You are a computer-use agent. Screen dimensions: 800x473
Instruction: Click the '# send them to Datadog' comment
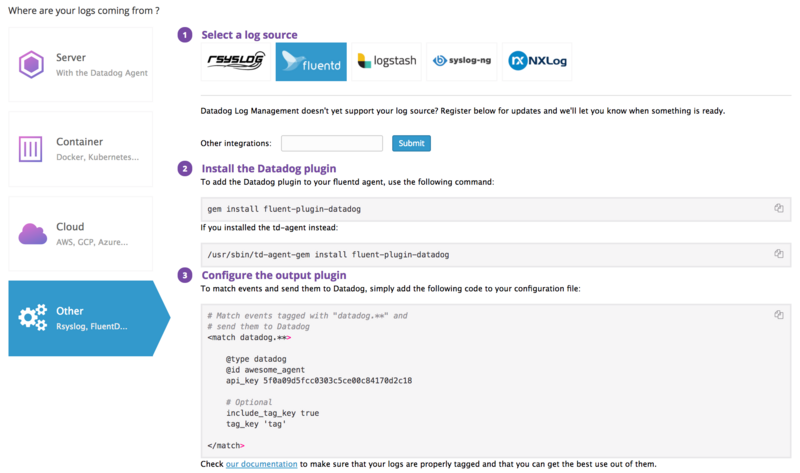(x=258, y=327)
